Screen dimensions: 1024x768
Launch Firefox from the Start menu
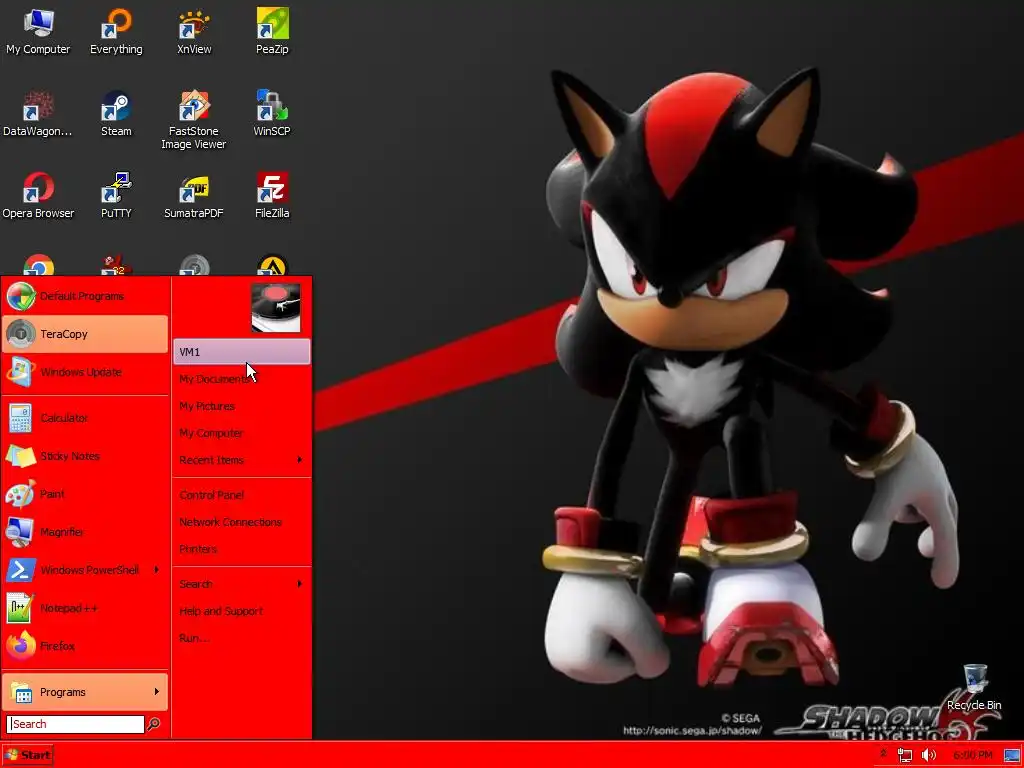[85, 647]
